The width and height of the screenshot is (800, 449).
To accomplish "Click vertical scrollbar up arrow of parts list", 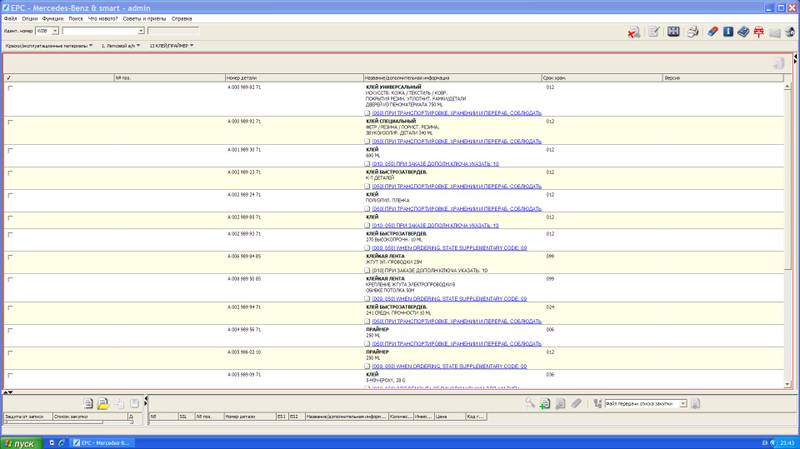I will (787, 87).
